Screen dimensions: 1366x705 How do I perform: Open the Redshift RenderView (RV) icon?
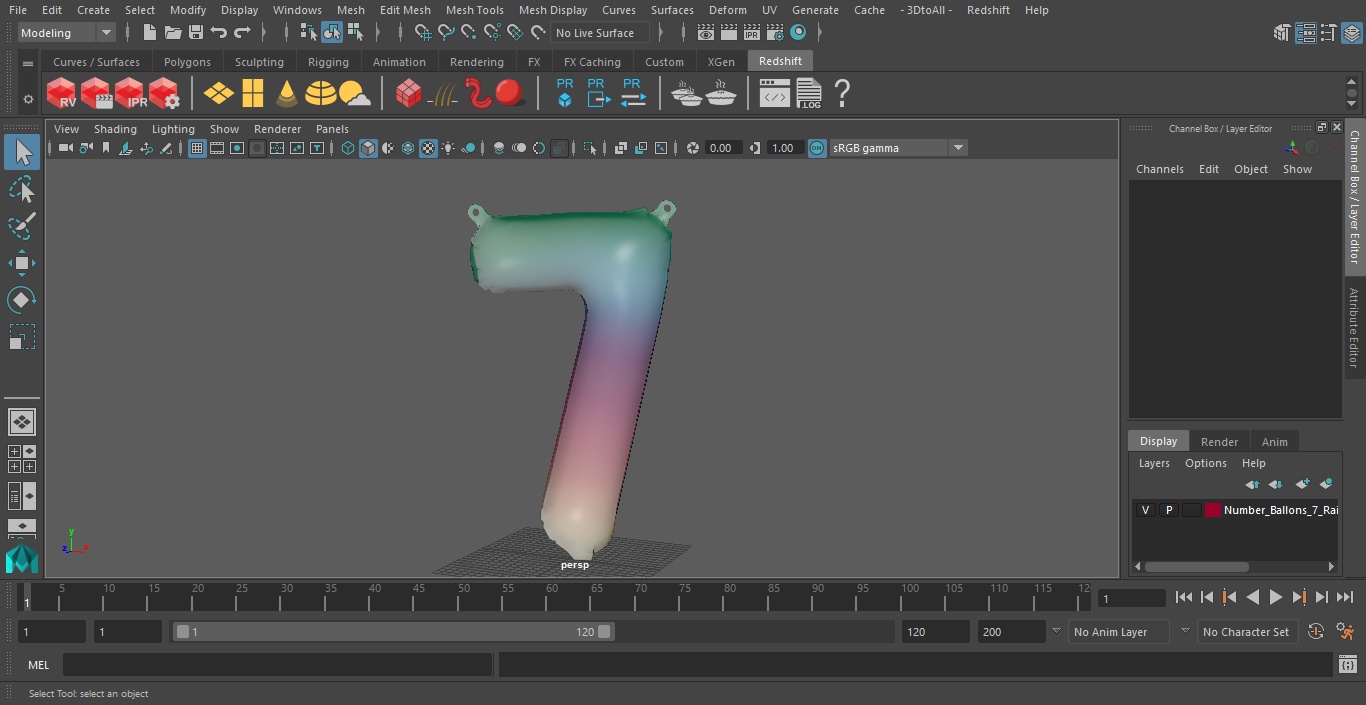click(61, 93)
